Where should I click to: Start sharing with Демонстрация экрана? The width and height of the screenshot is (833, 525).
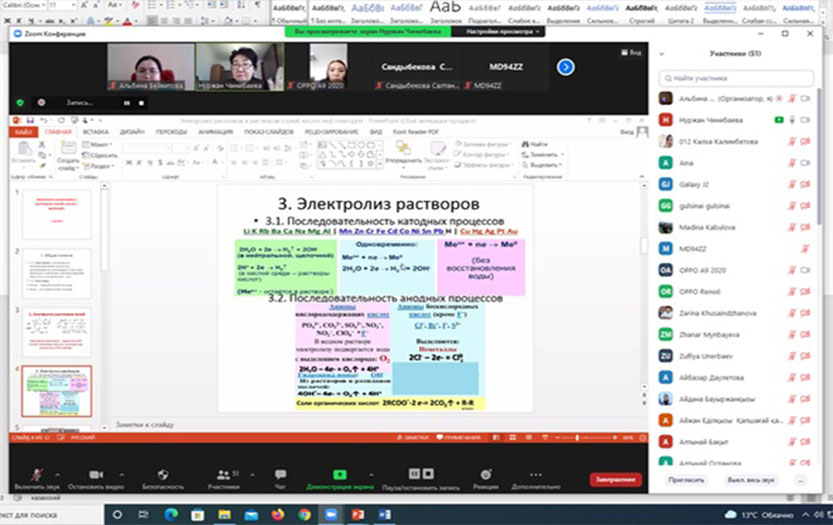340,475
